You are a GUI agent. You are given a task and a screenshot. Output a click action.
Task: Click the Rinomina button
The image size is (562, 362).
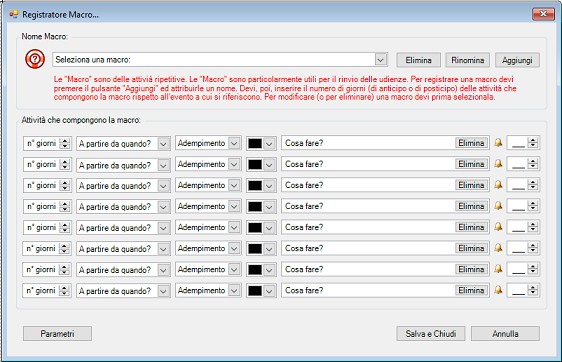coord(468,60)
